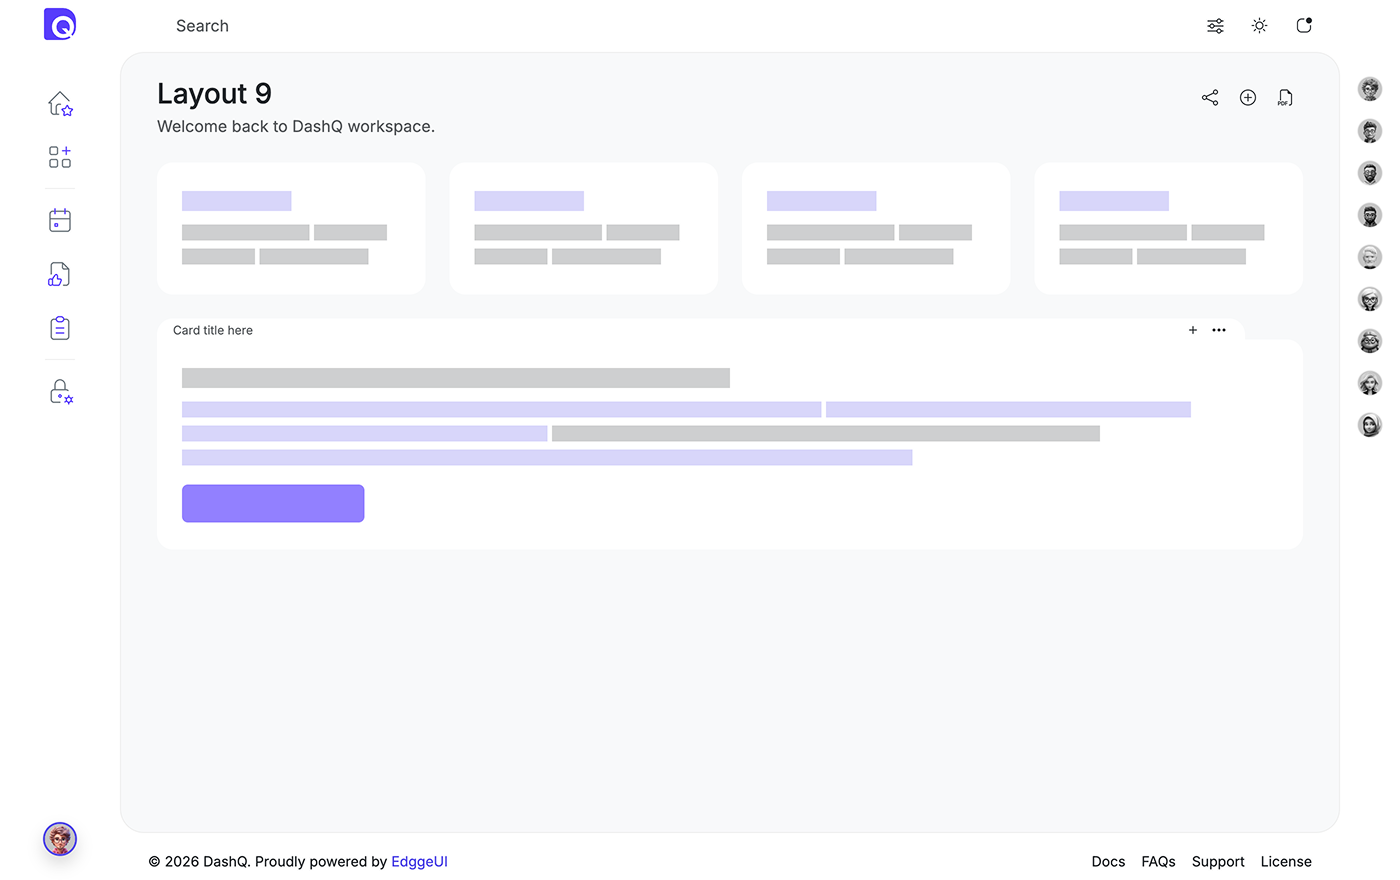Toggle the filter sliders control in the header

pos(1215,25)
